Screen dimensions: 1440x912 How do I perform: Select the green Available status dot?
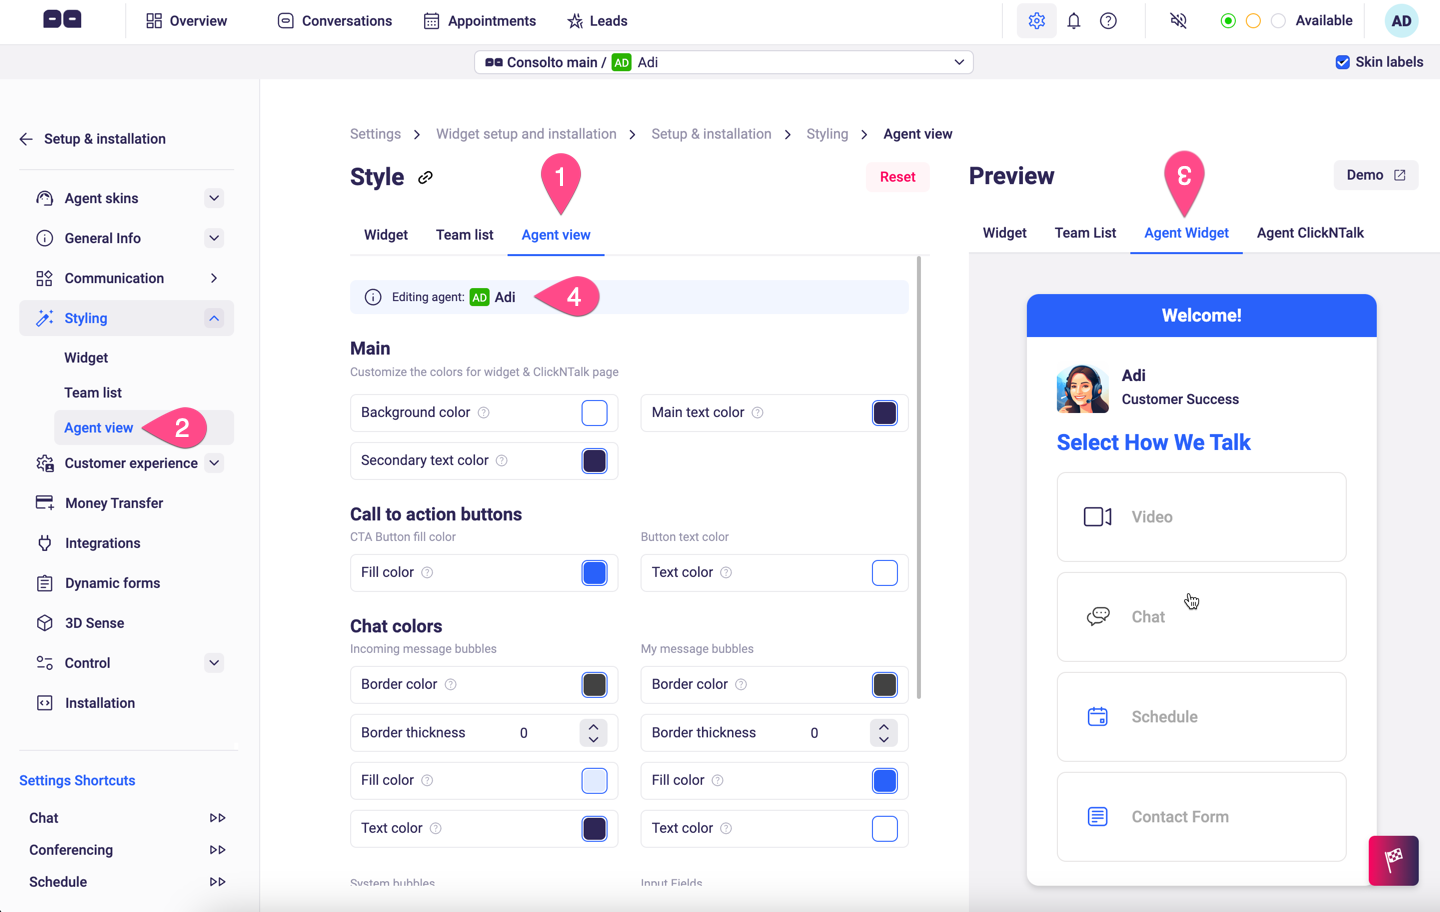[1228, 20]
